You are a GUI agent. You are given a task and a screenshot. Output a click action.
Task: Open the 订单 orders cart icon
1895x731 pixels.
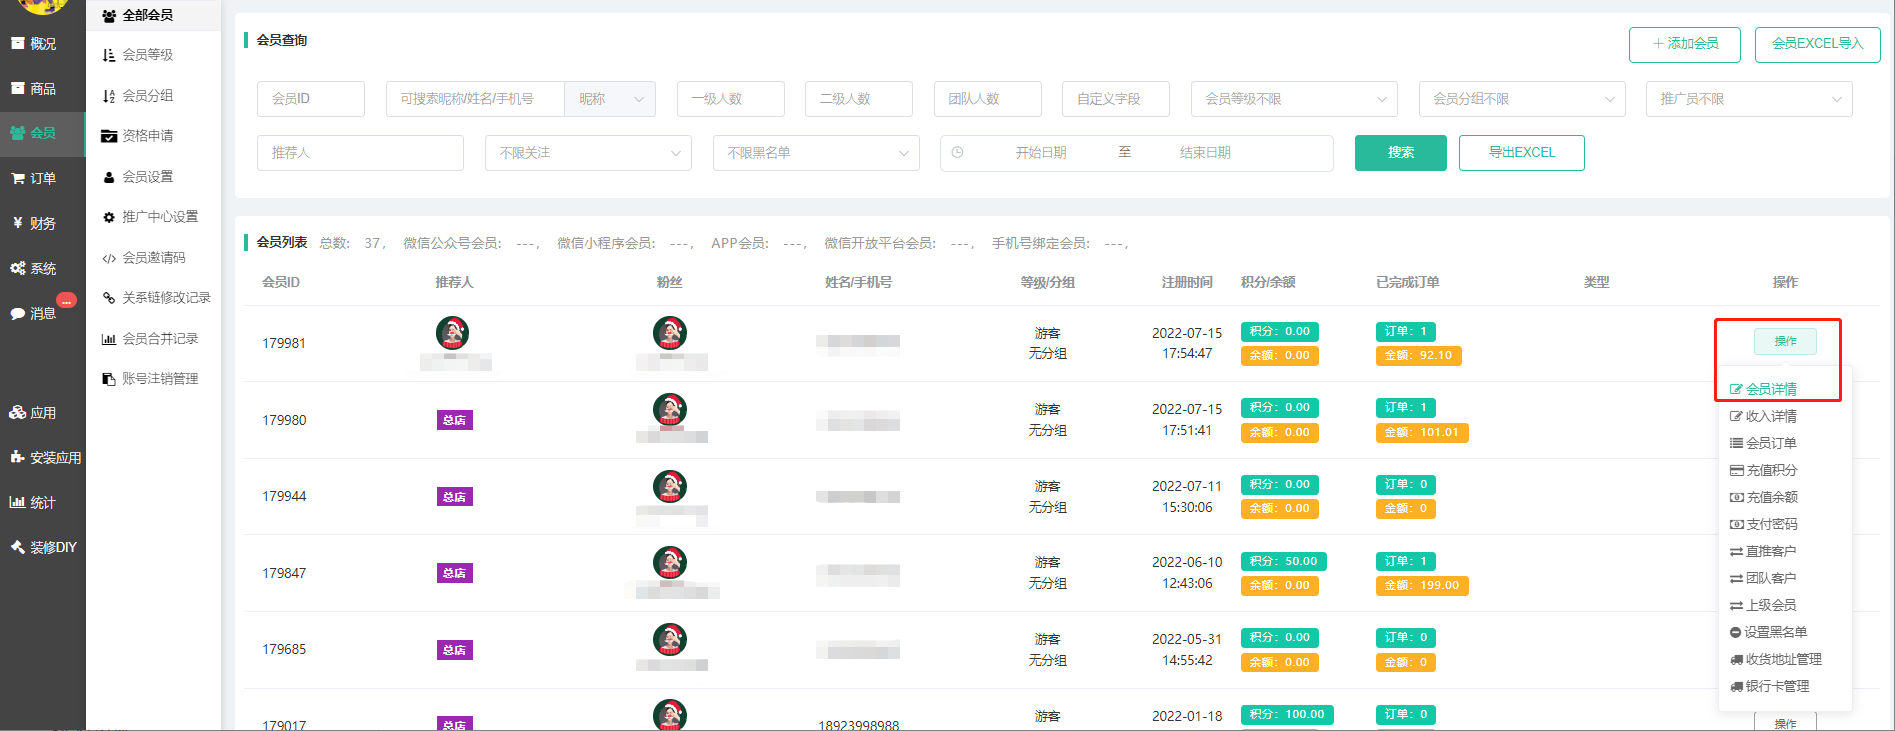tap(18, 178)
